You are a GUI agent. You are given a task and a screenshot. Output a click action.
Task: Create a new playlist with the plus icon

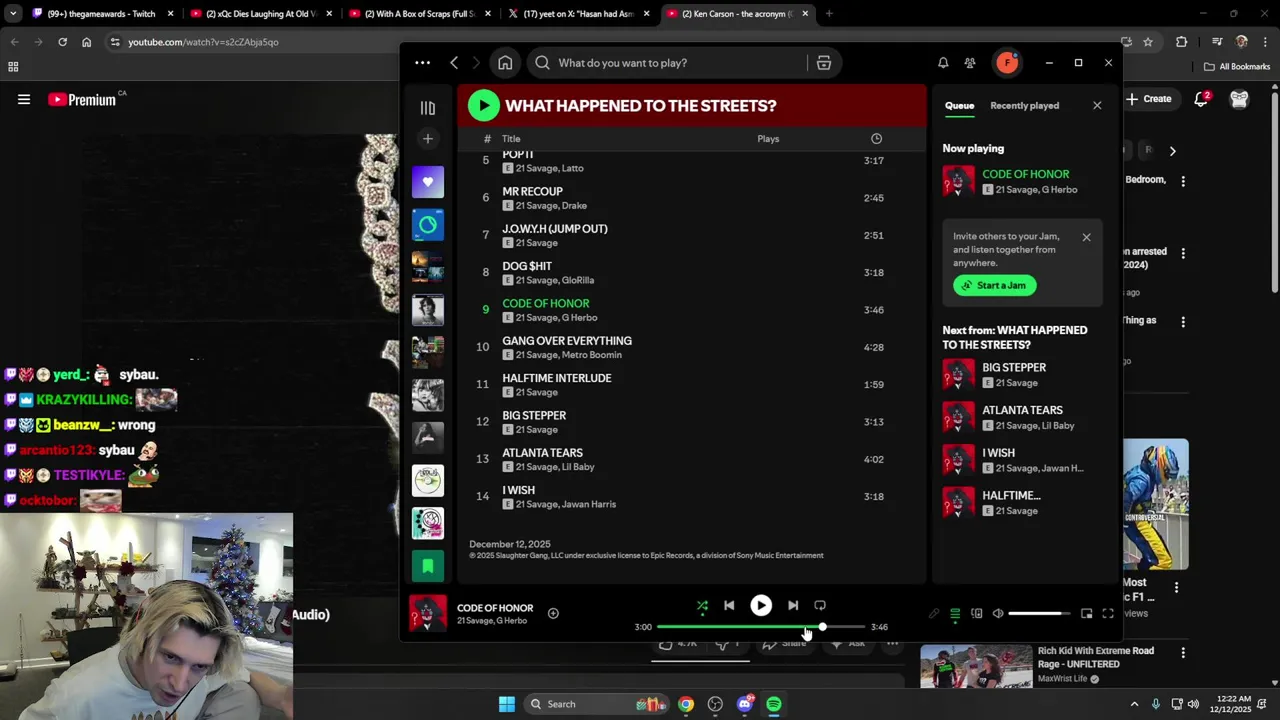click(428, 139)
